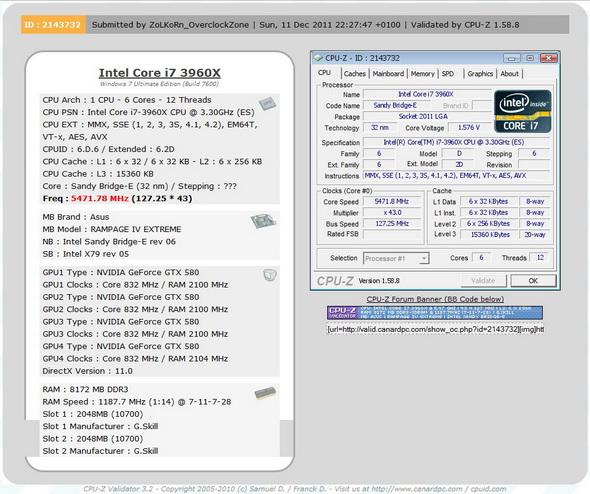Open the Mainboard tab
This screenshot has height=494, width=590.
pyautogui.click(x=388, y=74)
